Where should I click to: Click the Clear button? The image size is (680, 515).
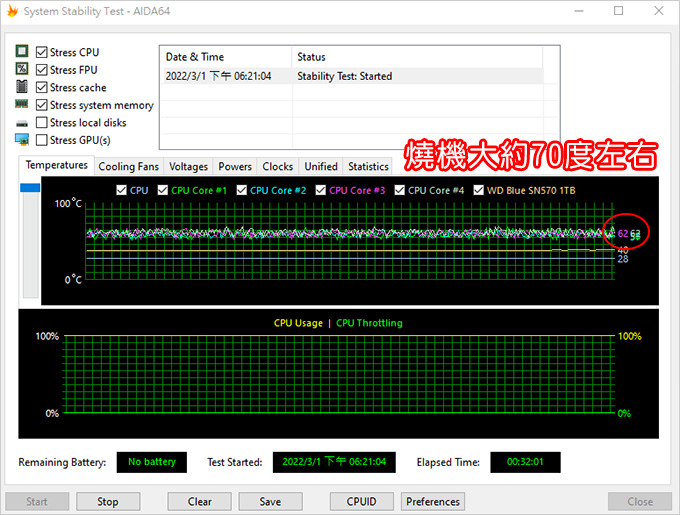[x=199, y=502]
